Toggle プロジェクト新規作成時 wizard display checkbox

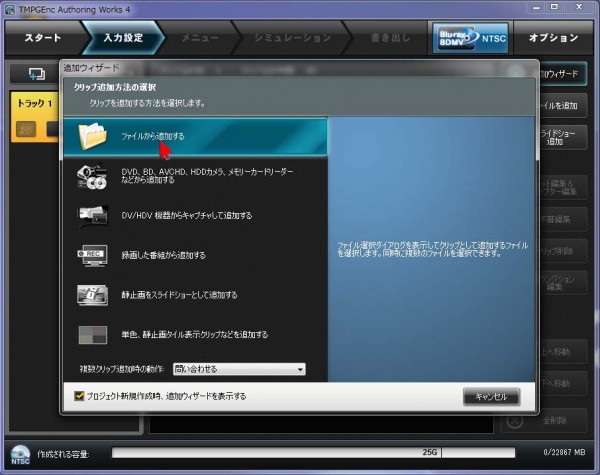point(79,396)
